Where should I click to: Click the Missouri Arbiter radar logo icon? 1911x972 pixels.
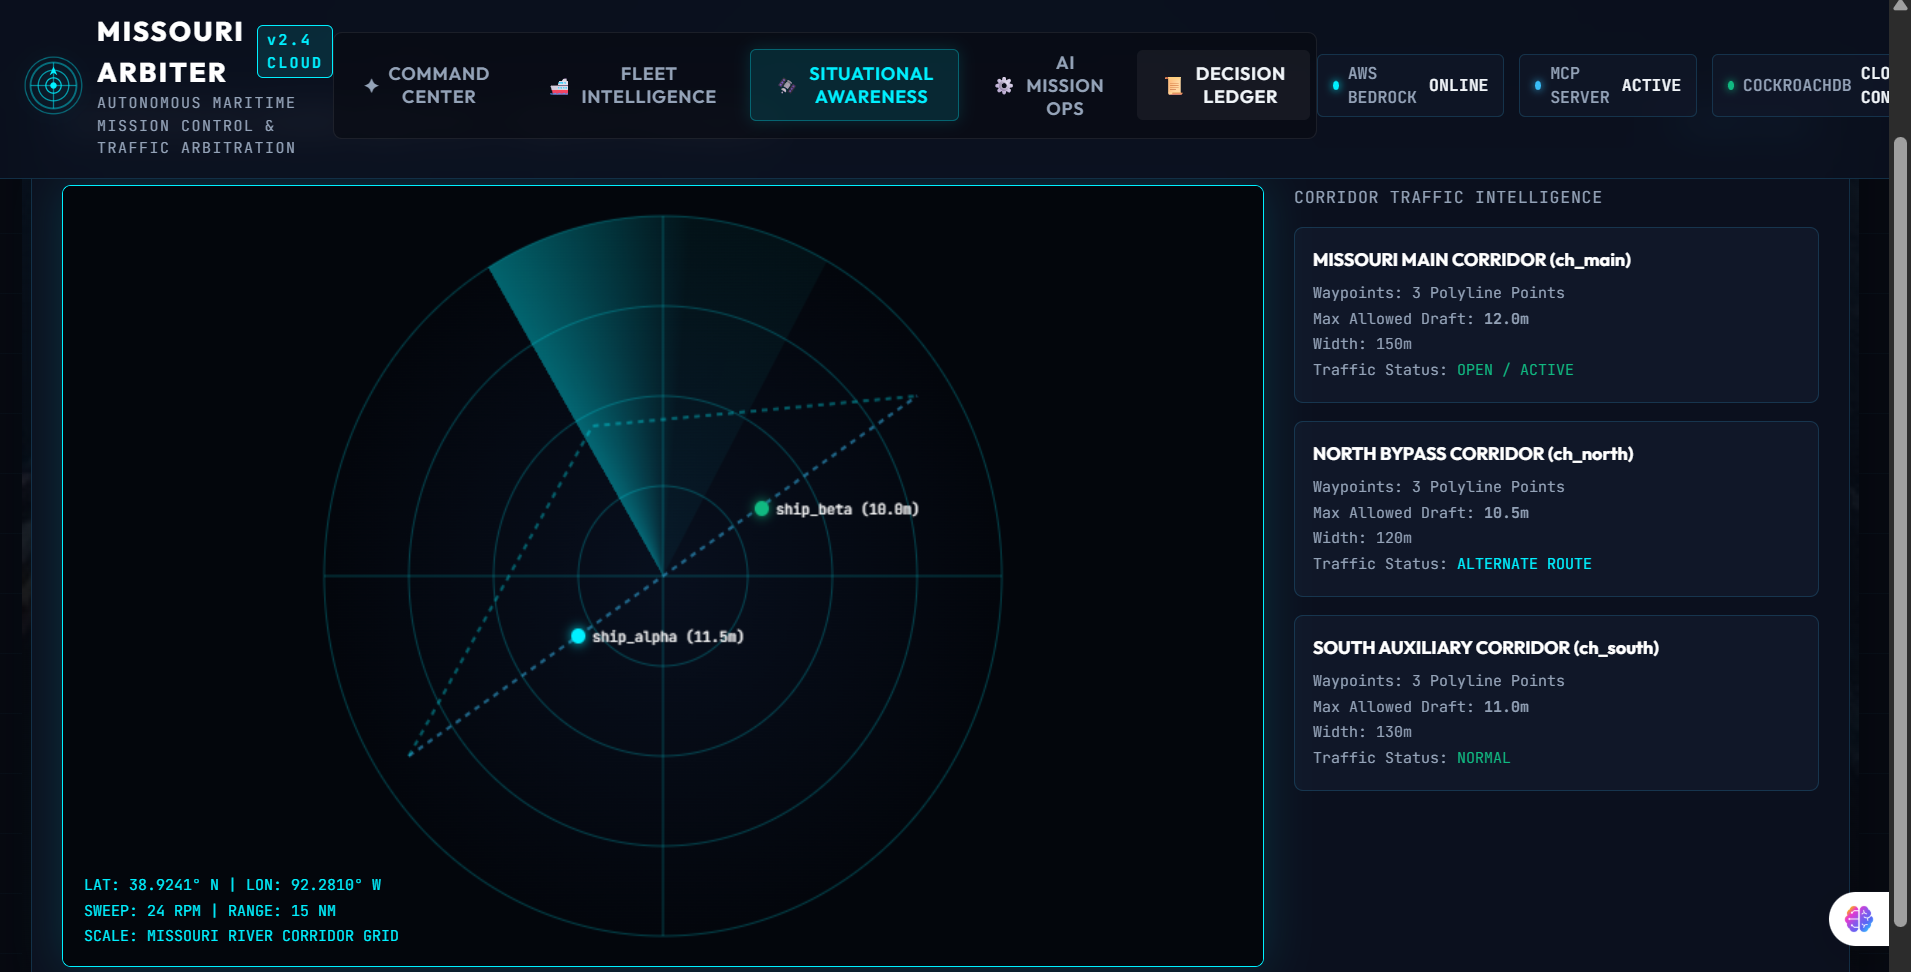(x=53, y=86)
